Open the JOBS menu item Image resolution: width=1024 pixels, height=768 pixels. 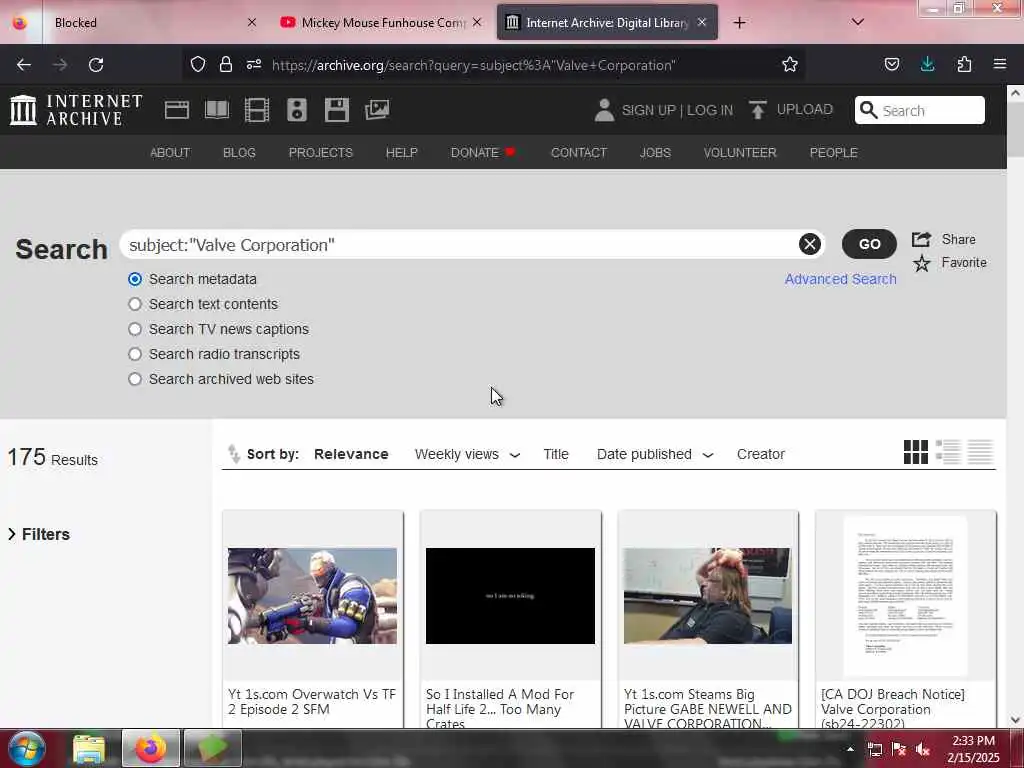(x=655, y=152)
